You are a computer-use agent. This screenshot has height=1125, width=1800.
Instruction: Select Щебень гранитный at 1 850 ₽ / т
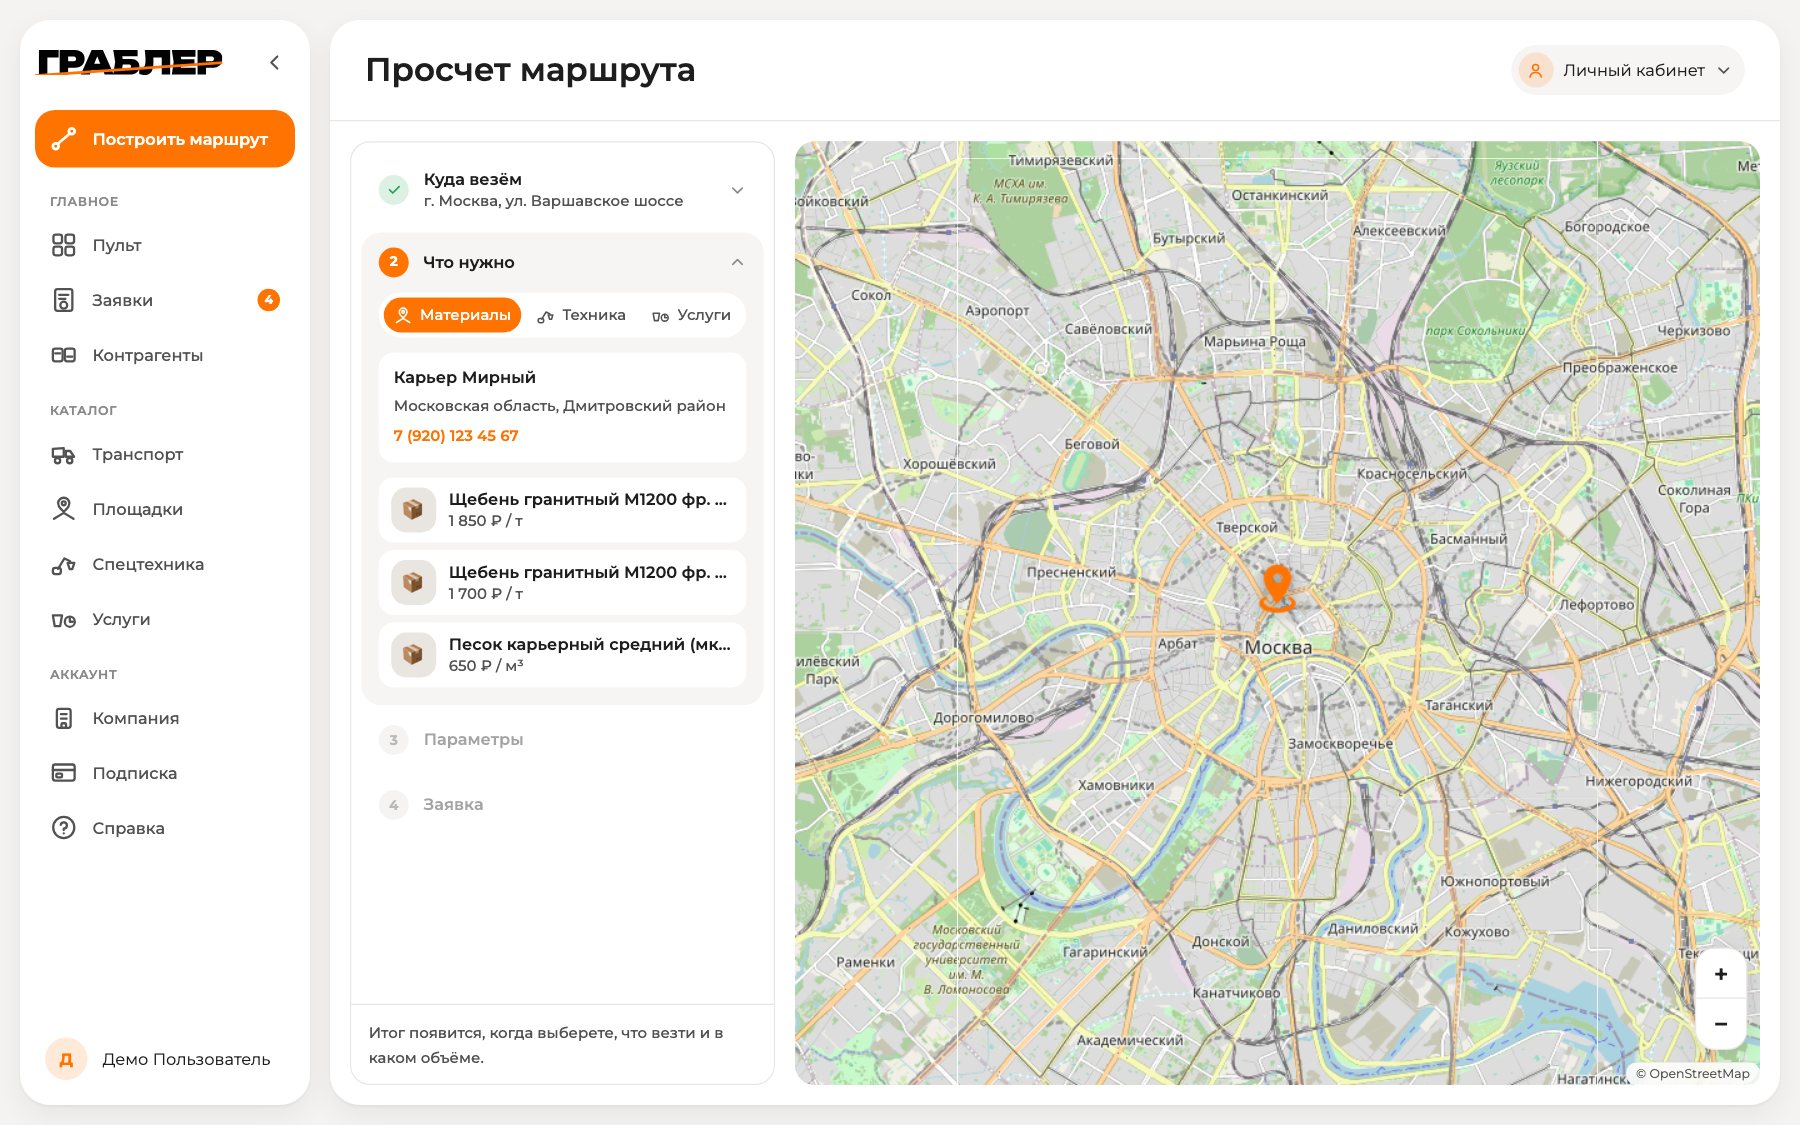tap(562, 510)
